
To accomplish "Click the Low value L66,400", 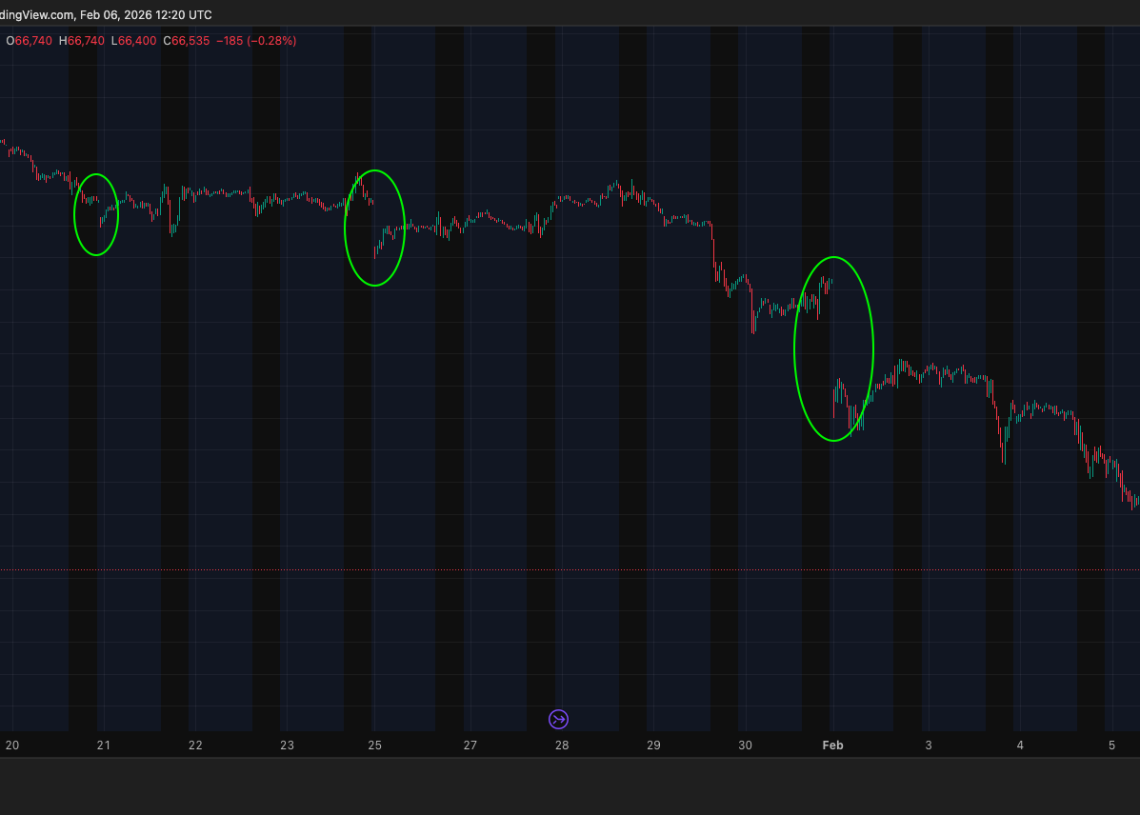I will tap(134, 41).
